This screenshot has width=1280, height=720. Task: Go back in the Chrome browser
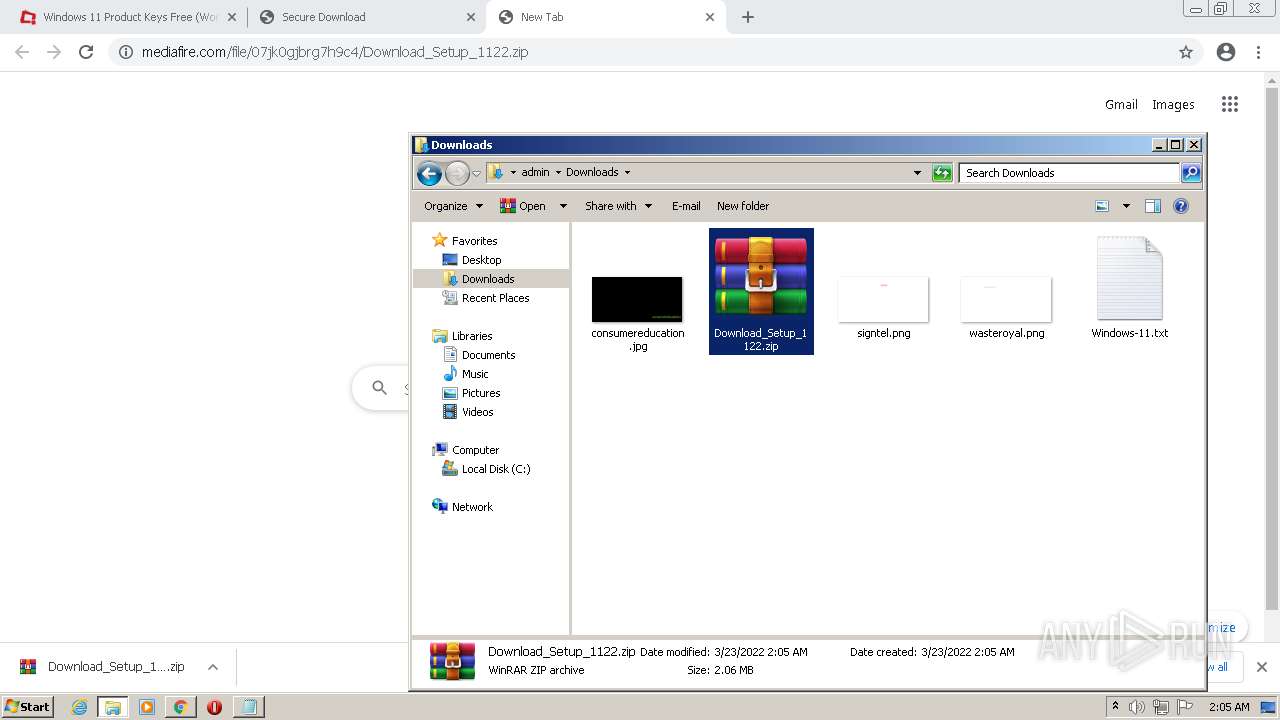pyautogui.click(x=22, y=52)
